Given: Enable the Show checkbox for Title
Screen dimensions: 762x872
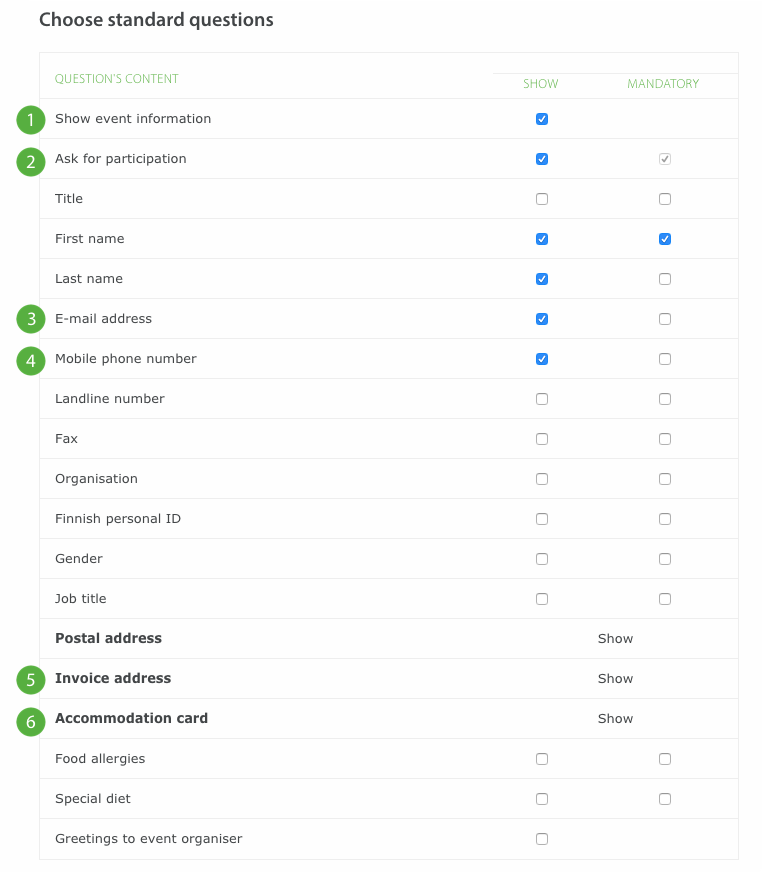Looking at the screenshot, I should coord(541,198).
